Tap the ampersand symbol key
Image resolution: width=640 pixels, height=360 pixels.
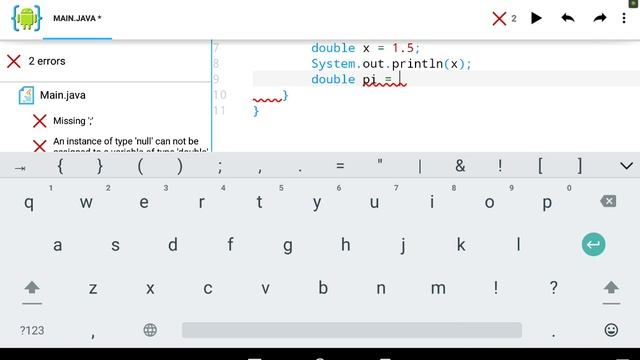pyautogui.click(x=460, y=166)
